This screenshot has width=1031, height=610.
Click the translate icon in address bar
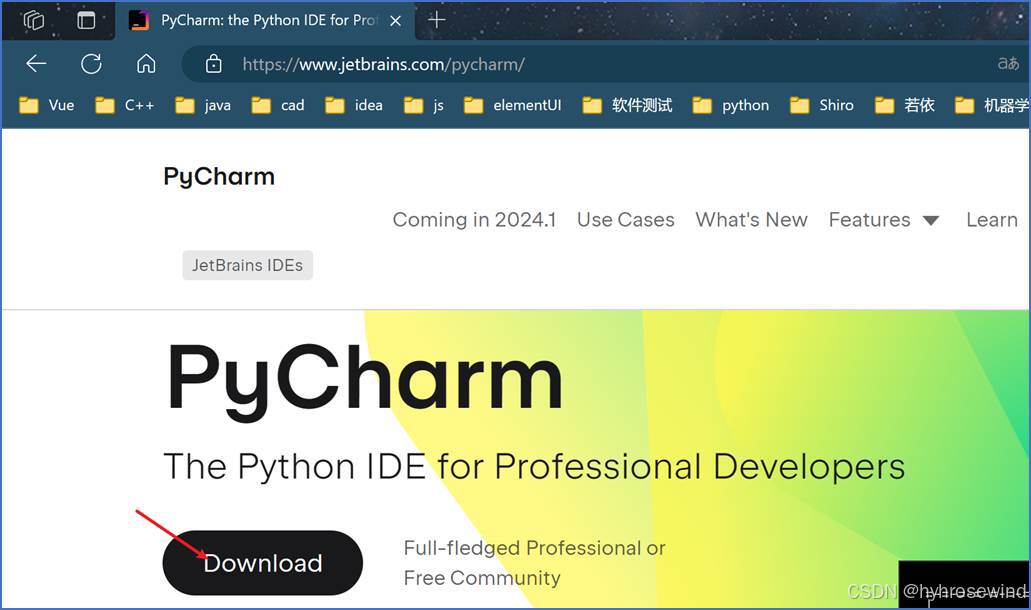tap(1008, 63)
